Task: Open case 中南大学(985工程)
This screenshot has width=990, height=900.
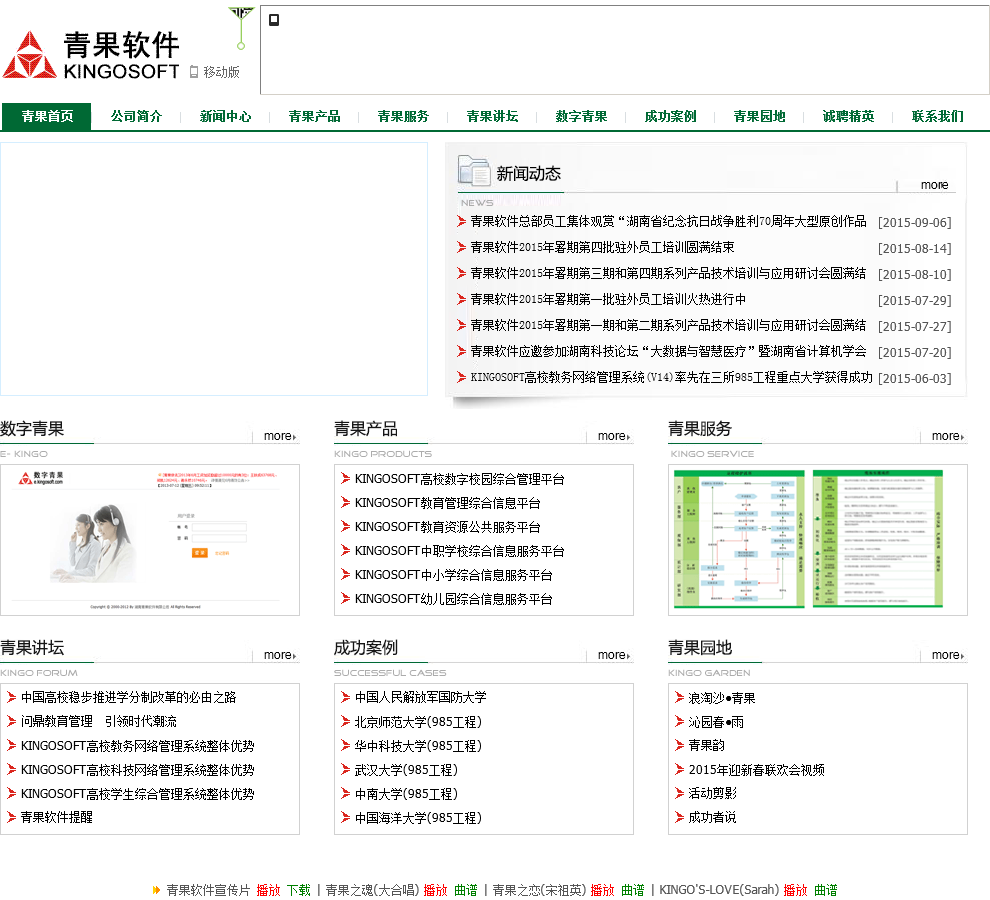Action: click(x=407, y=794)
